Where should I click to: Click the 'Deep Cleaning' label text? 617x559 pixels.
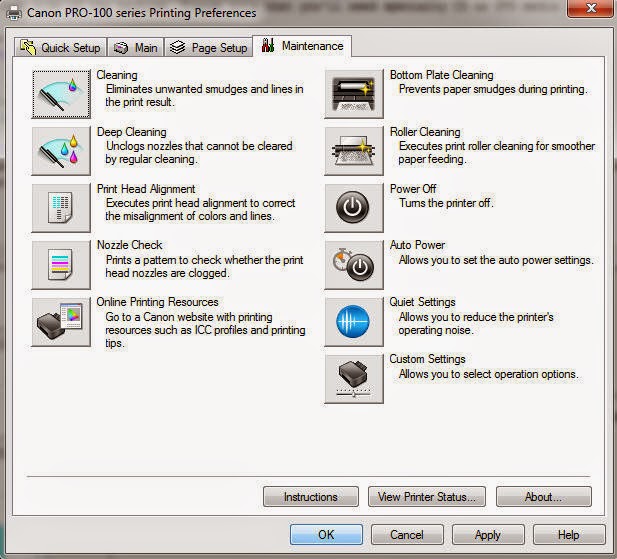[131, 132]
